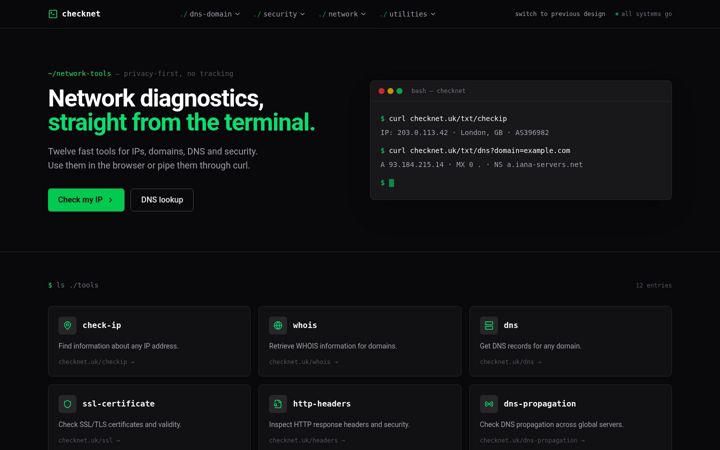Follow the checknet.uk/dns-propagation link
The width and height of the screenshot is (720, 450).
tap(533, 440)
